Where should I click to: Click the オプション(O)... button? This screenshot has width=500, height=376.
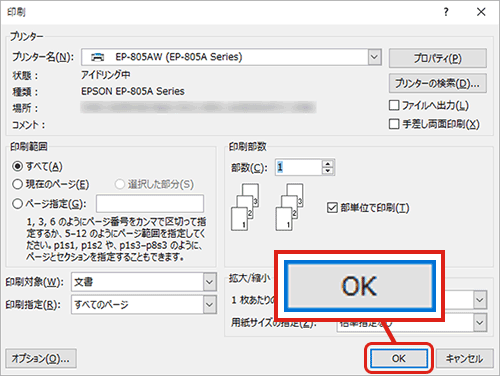[x=41, y=359]
